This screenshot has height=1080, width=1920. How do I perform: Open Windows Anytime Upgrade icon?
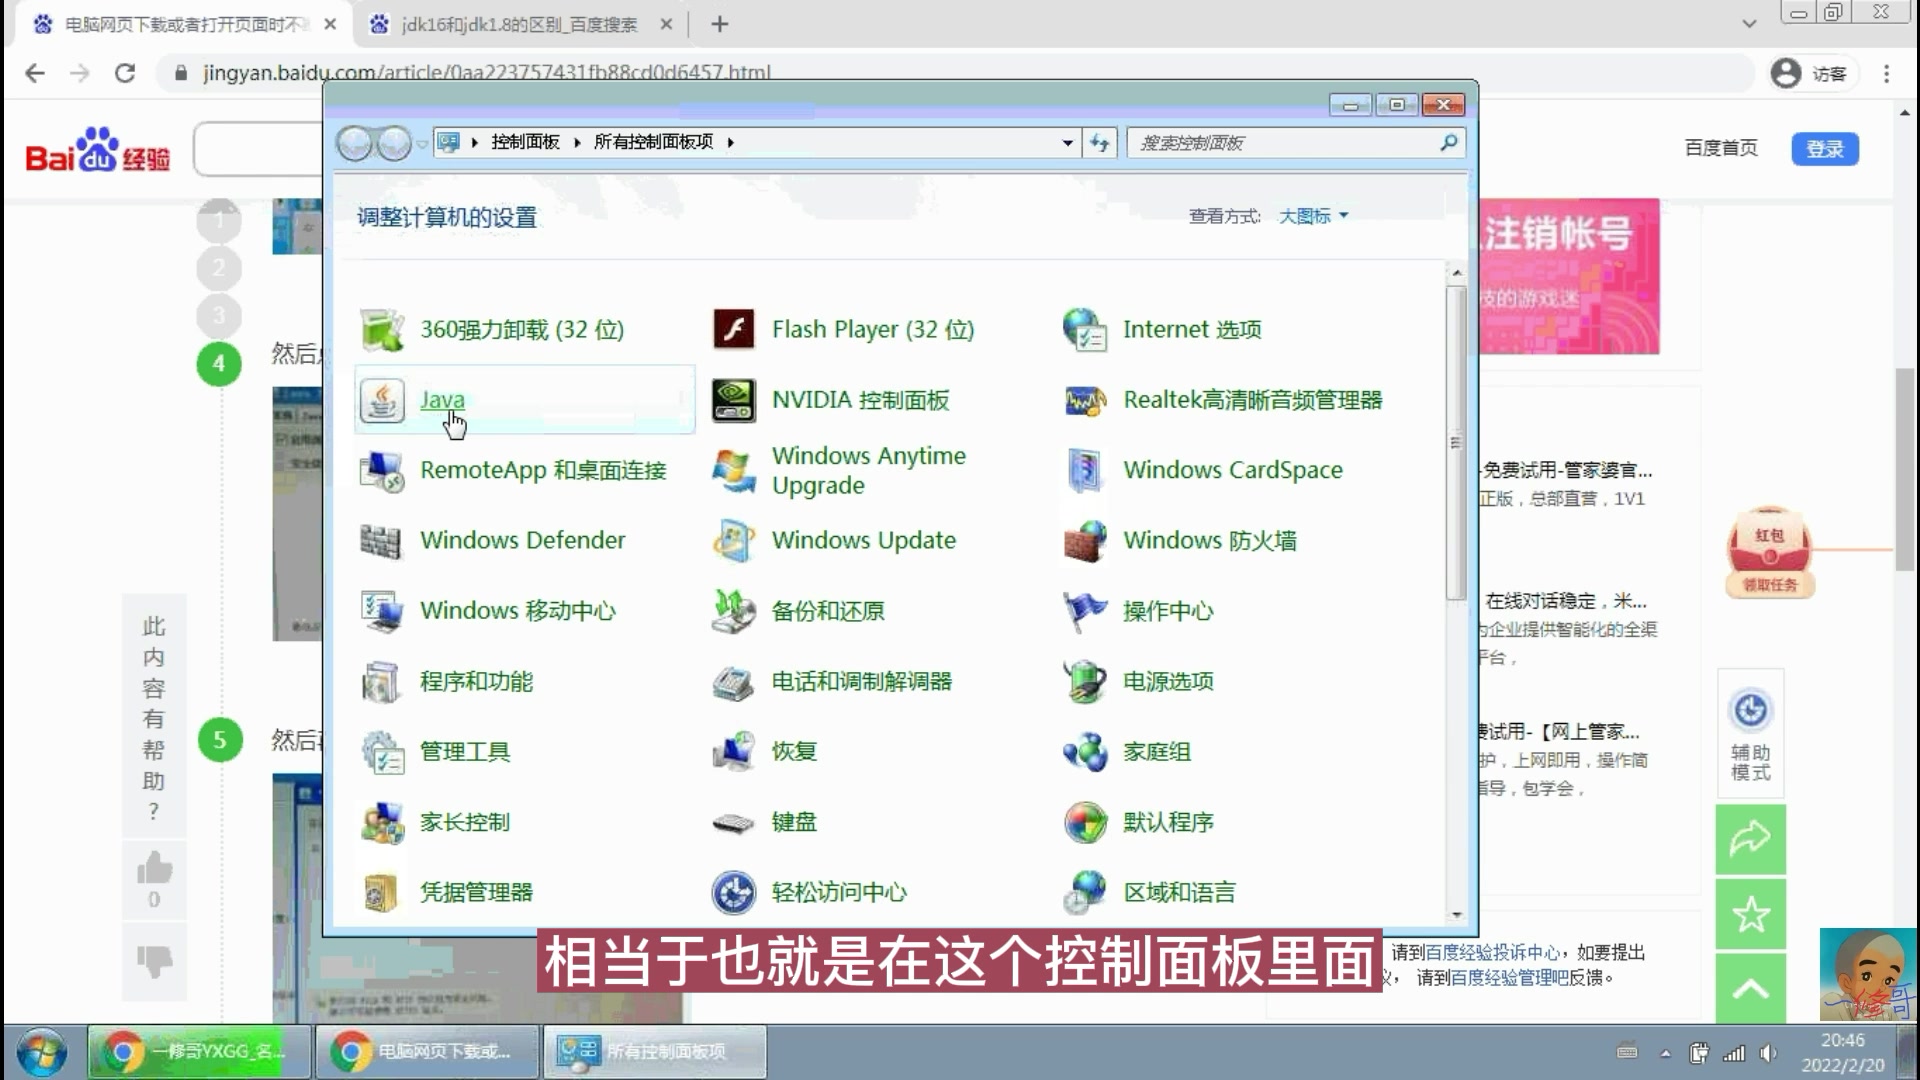733,470
